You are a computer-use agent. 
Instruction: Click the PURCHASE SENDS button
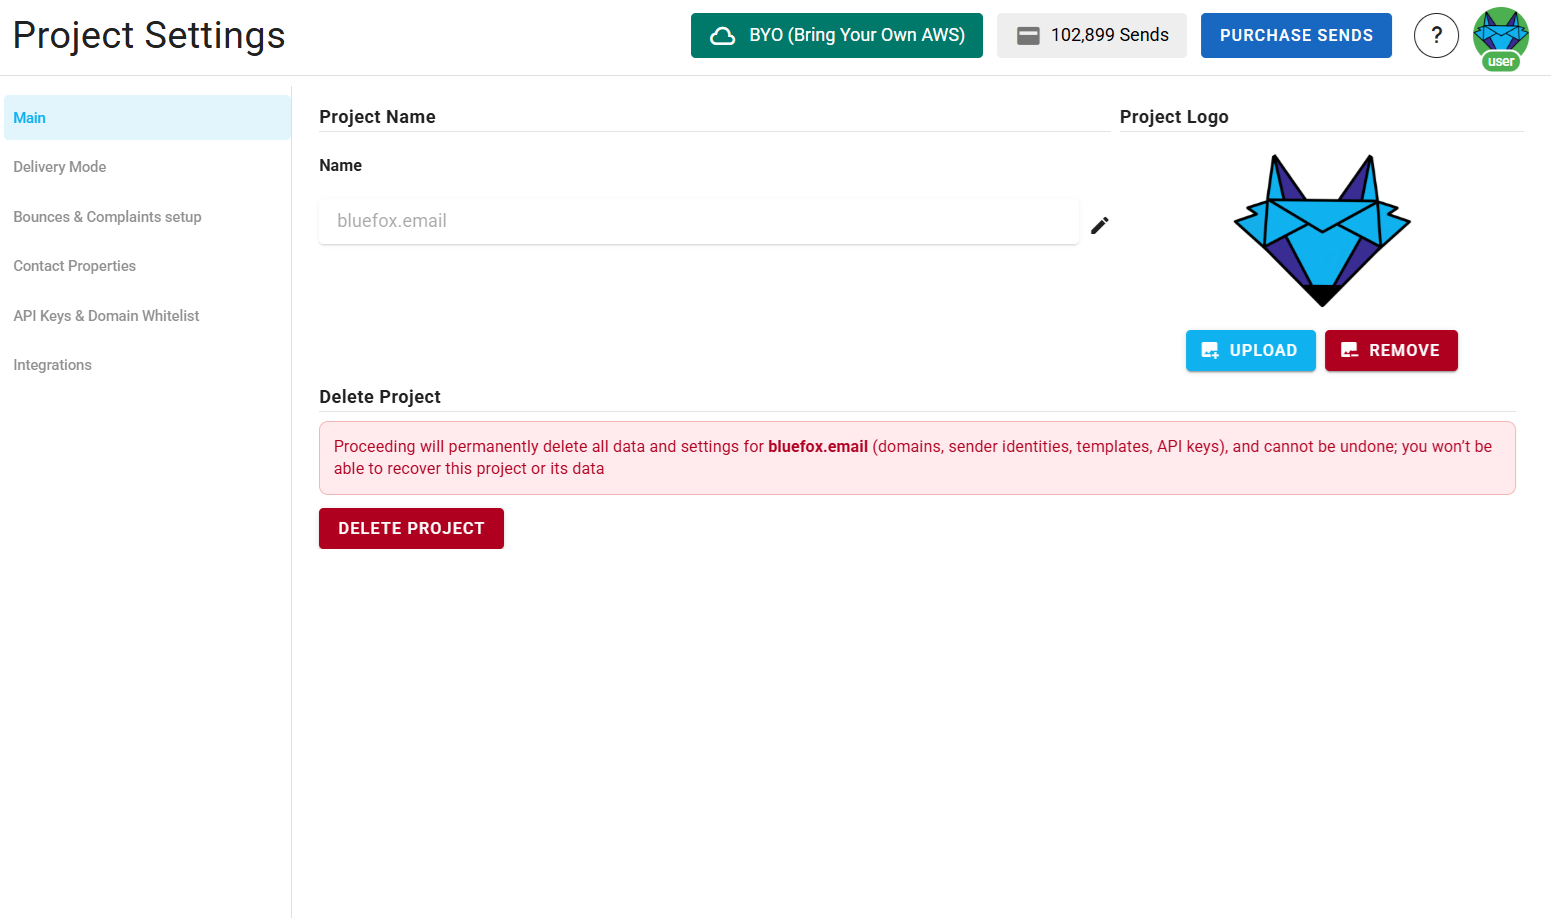click(1296, 34)
